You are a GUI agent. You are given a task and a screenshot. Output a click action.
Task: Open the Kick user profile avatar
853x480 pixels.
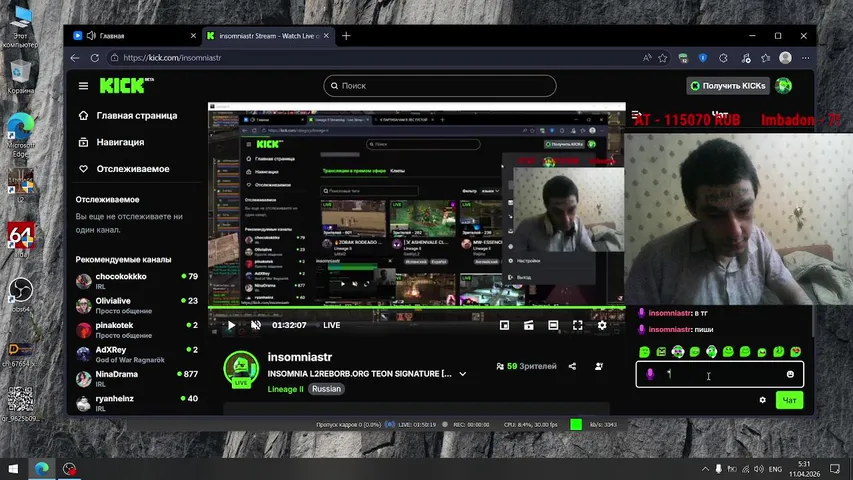783,86
